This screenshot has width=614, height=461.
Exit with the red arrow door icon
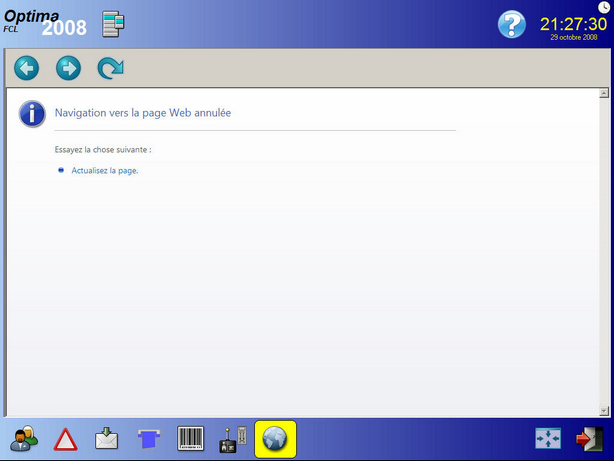tap(589, 439)
